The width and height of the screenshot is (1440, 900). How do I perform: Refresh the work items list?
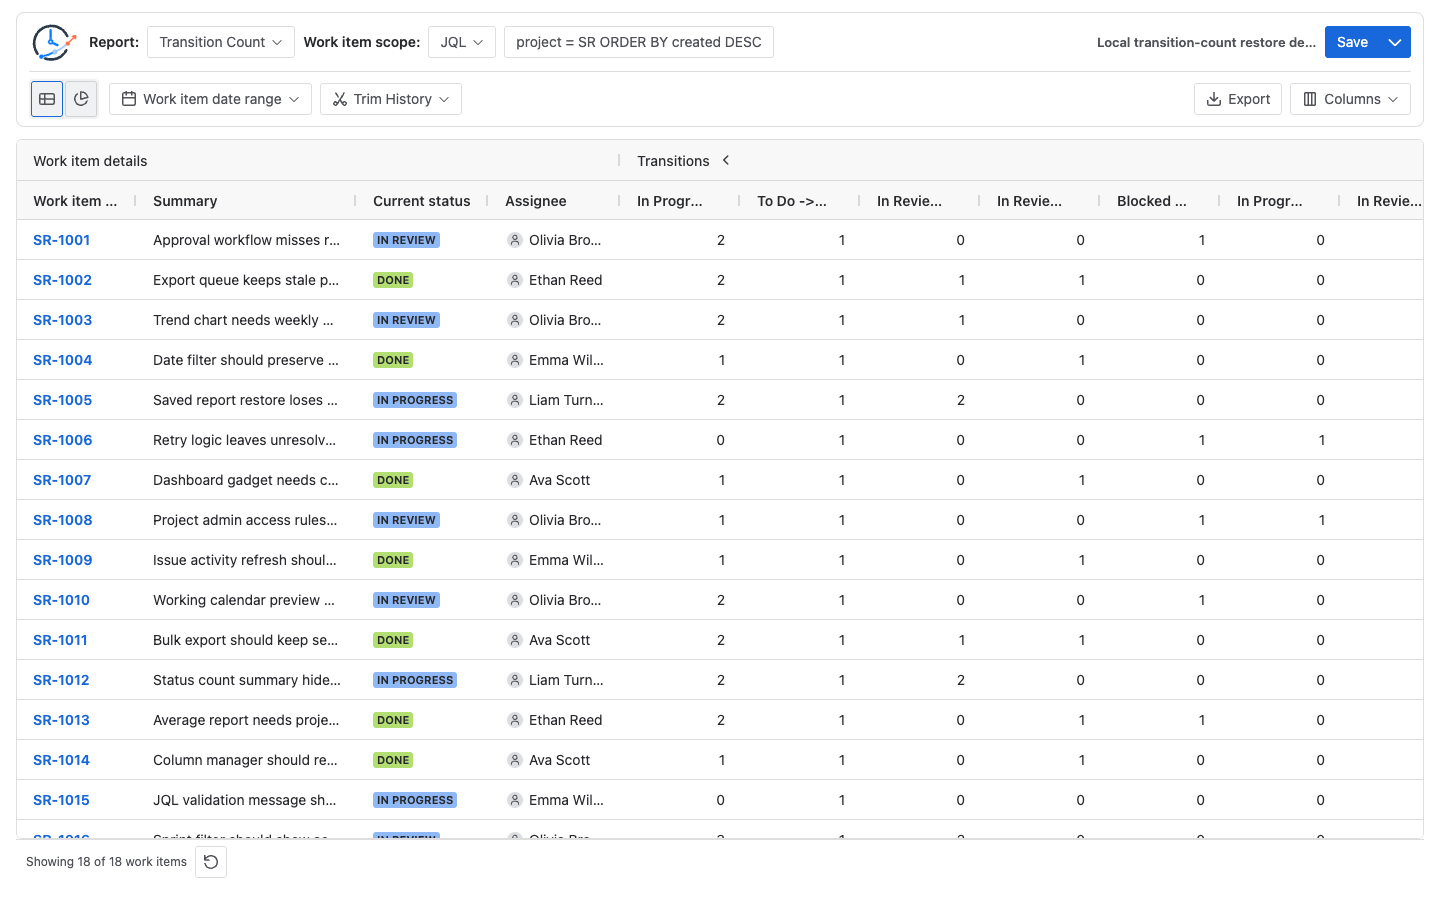pos(211,862)
